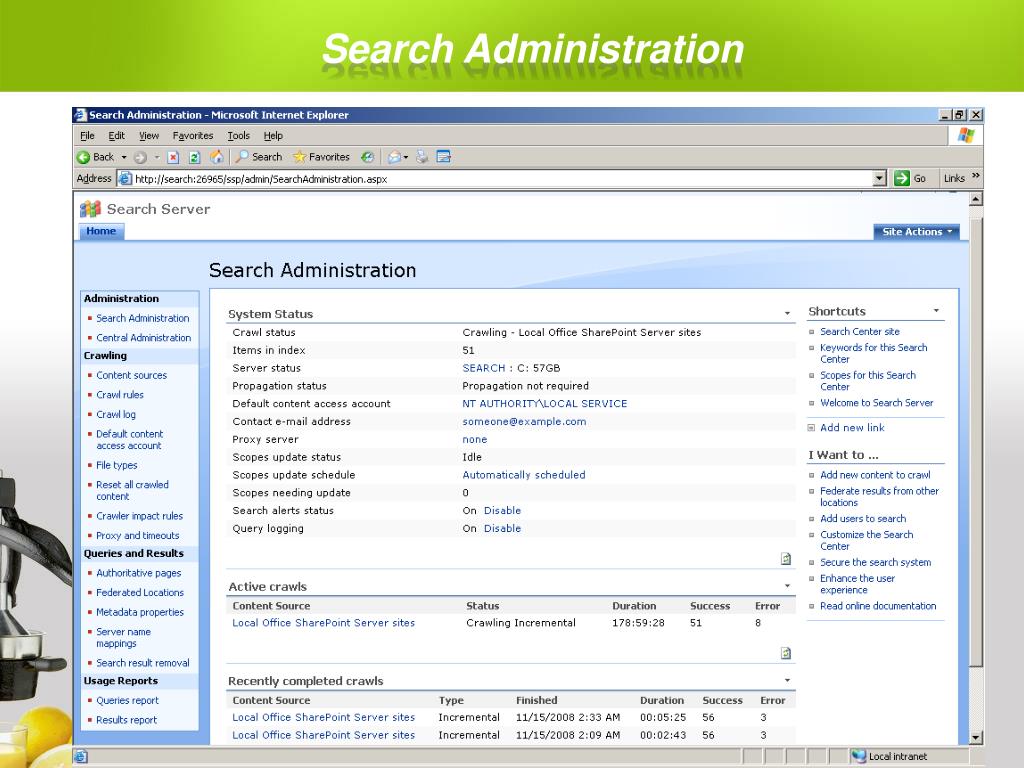This screenshot has height=768, width=1024.
Task: Click the Crawler impact rules link
Action: (x=139, y=516)
